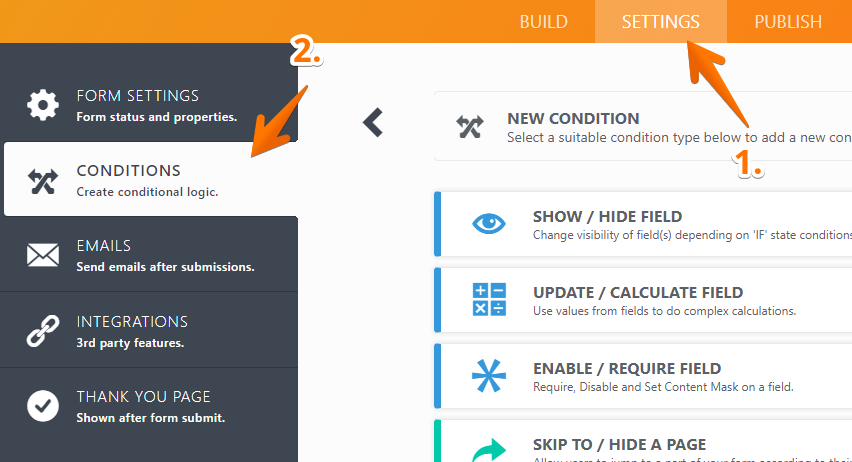
Task: Open the Settings tab
Action: [660, 22]
